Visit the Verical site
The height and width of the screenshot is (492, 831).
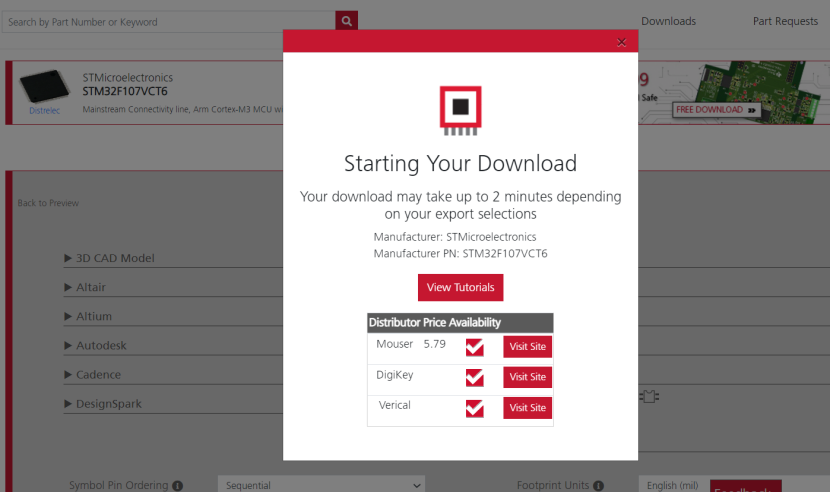click(x=528, y=408)
